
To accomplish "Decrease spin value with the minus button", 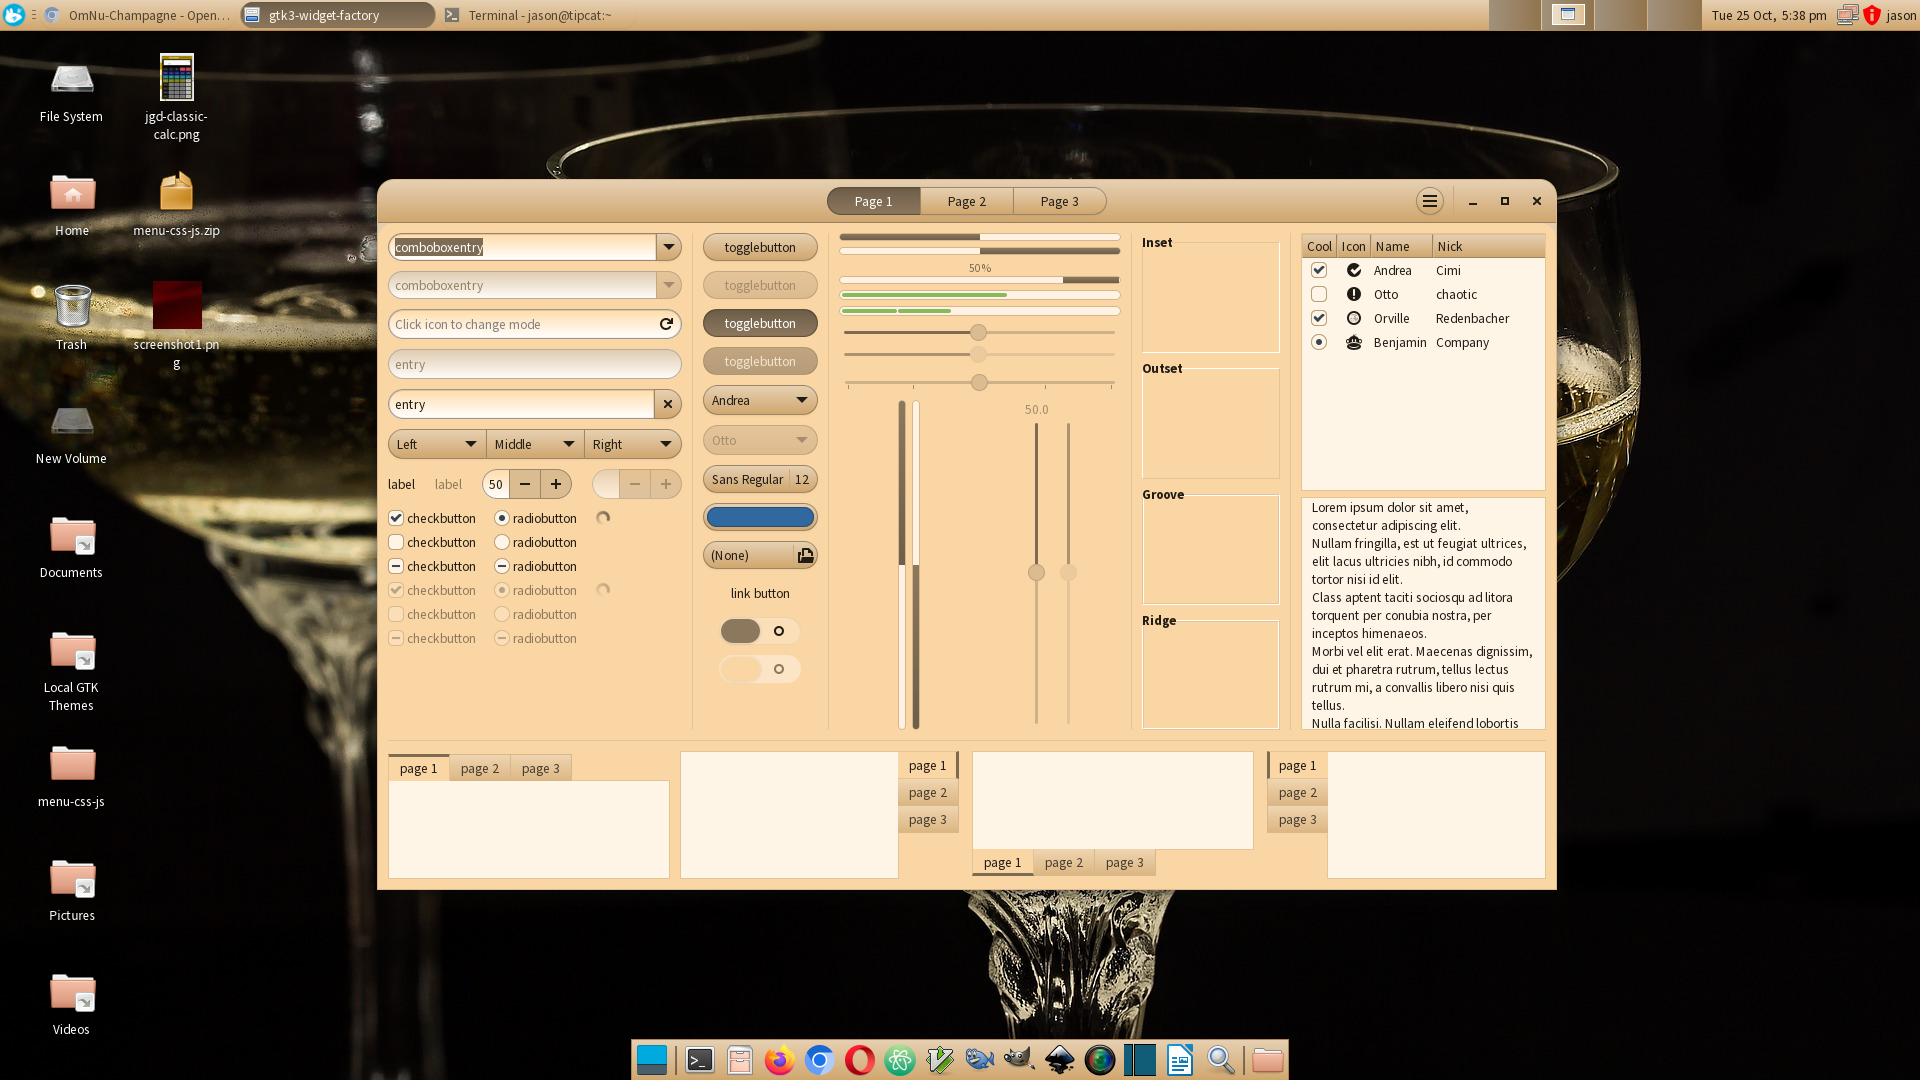I will tap(525, 484).
